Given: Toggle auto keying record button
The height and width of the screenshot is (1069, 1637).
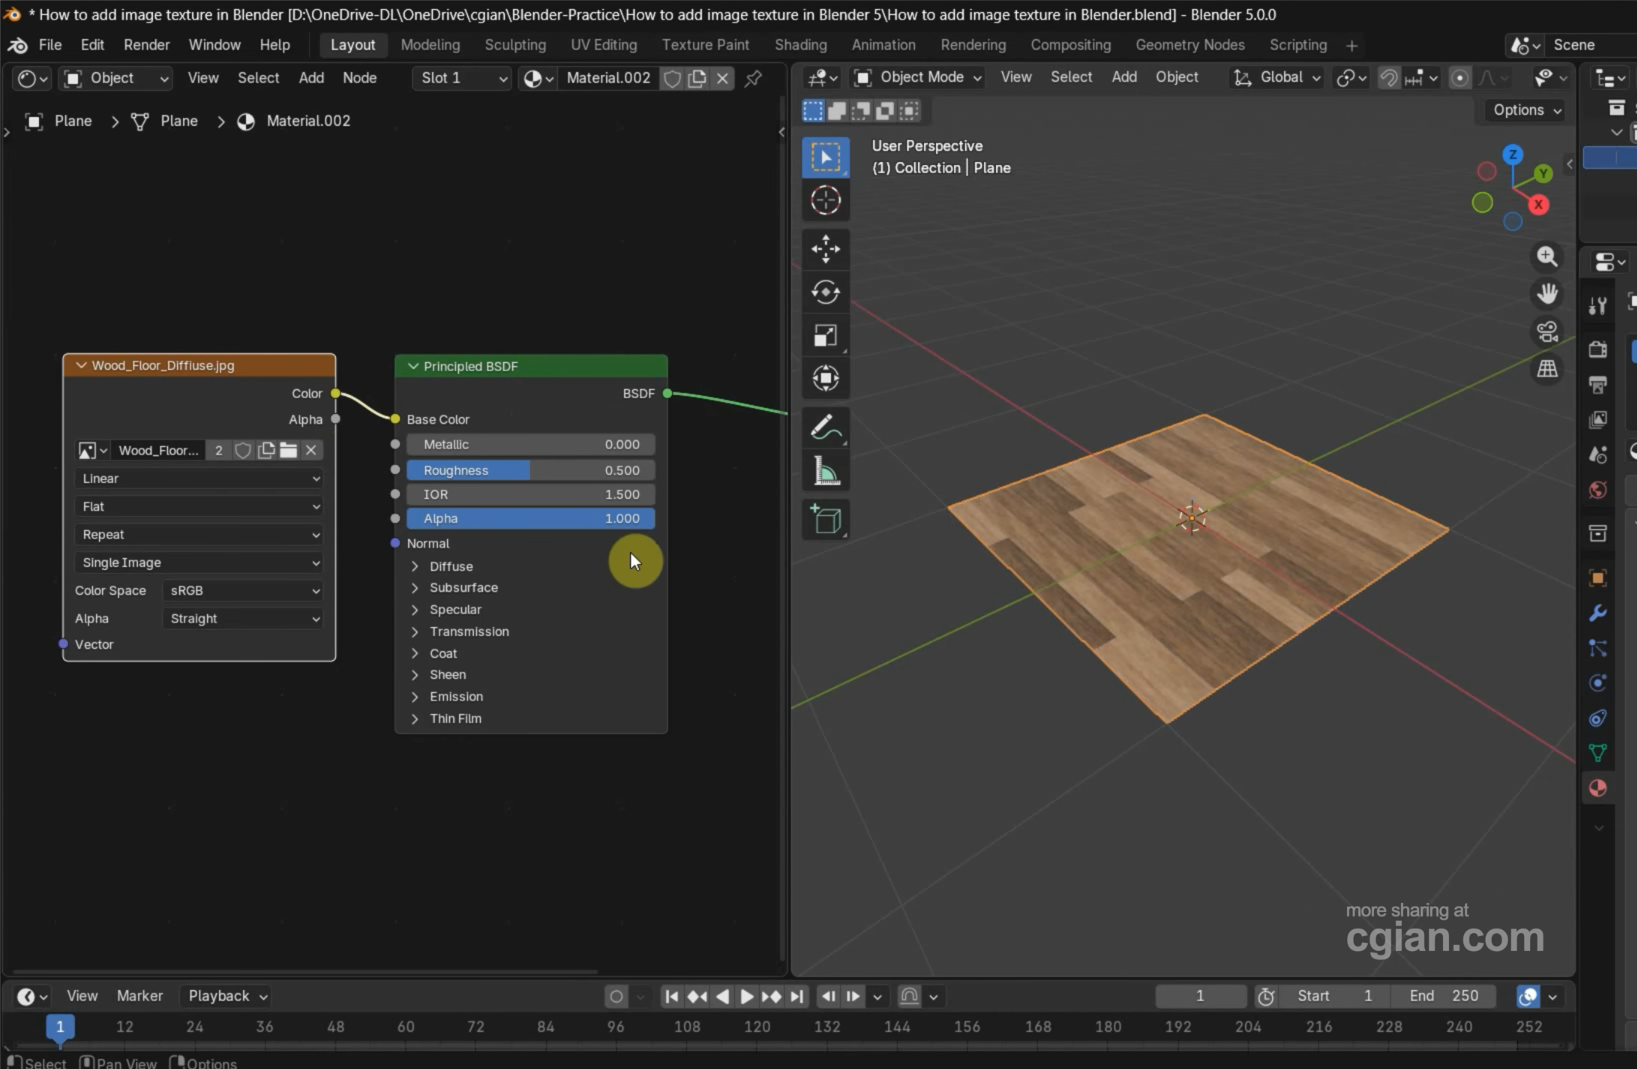Looking at the screenshot, I should pos(616,996).
